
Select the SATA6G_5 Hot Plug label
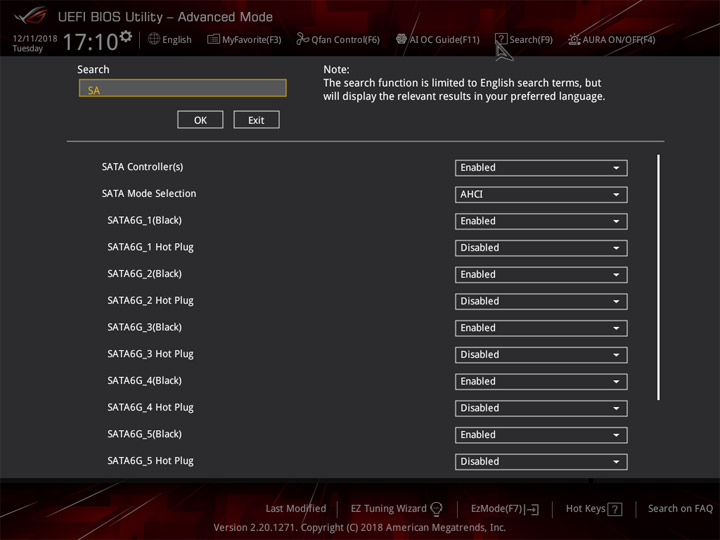click(151, 461)
